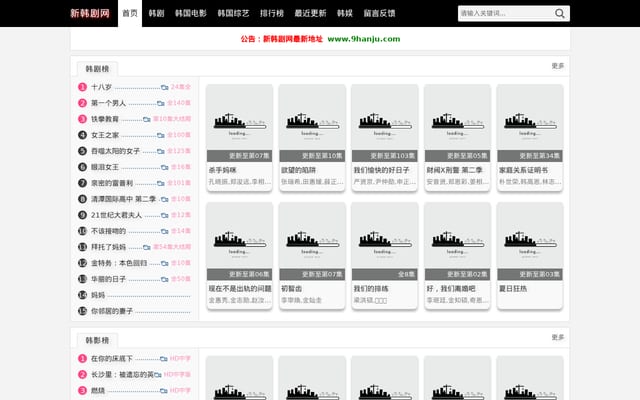The width and height of the screenshot is (640, 400).
Task: Select the 韩影榜 tab
Action: click(97, 340)
